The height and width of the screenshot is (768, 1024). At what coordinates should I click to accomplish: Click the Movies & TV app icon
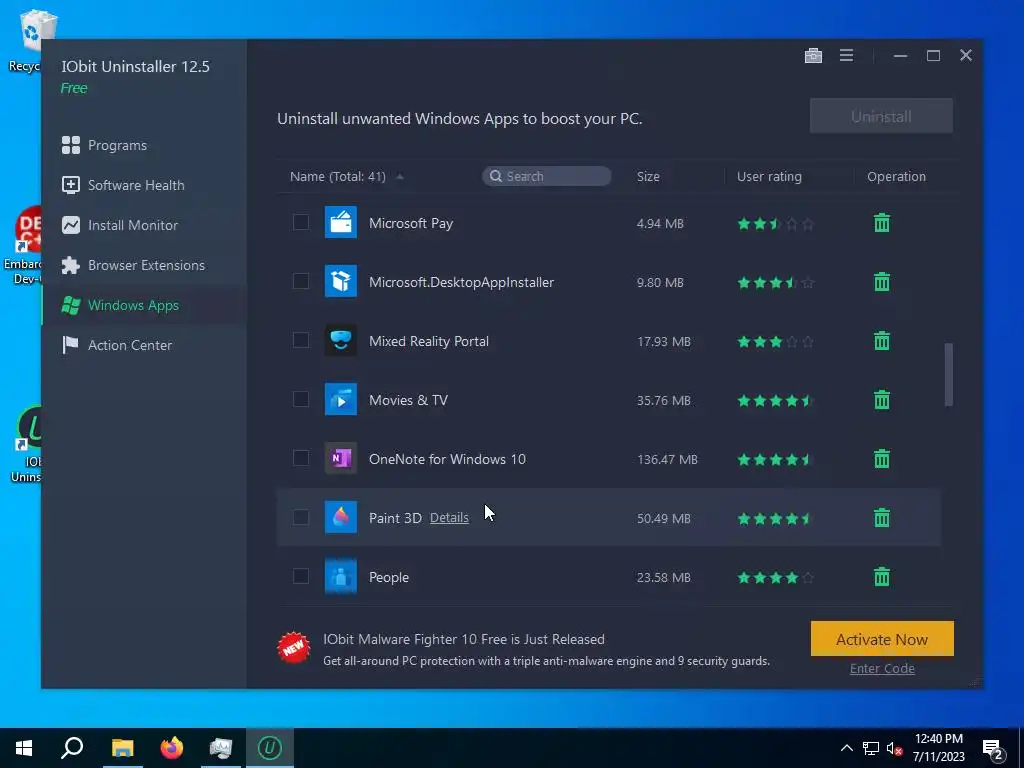coord(341,400)
